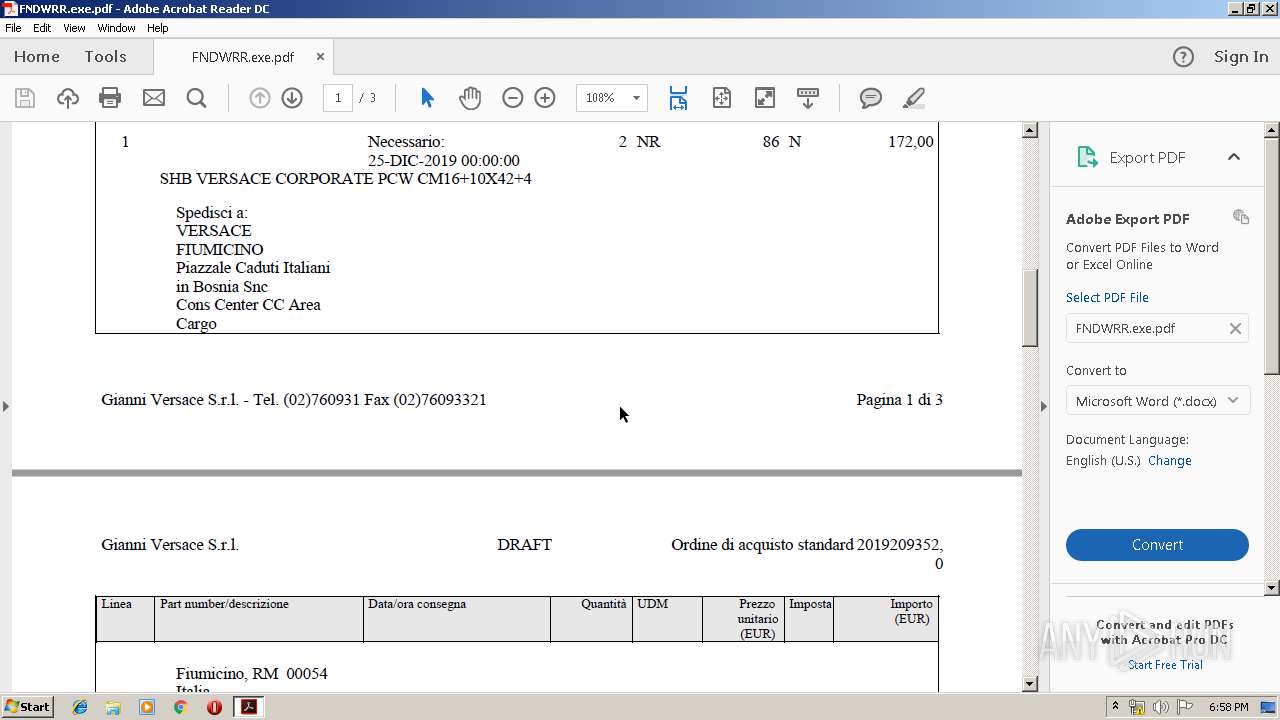Open the find text magnifier icon
This screenshot has width=1280, height=720.
(x=196, y=98)
